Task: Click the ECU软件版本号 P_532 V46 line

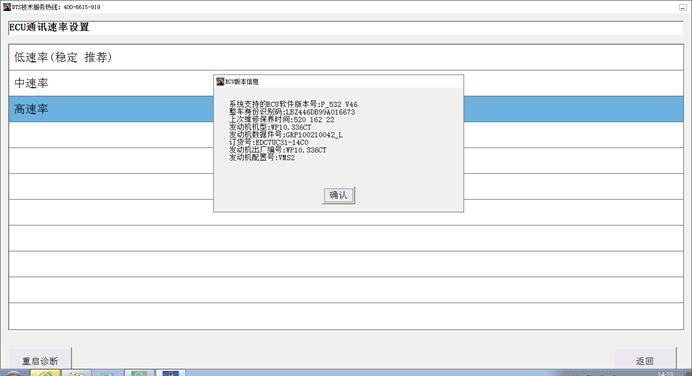Action: click(293, 104)
